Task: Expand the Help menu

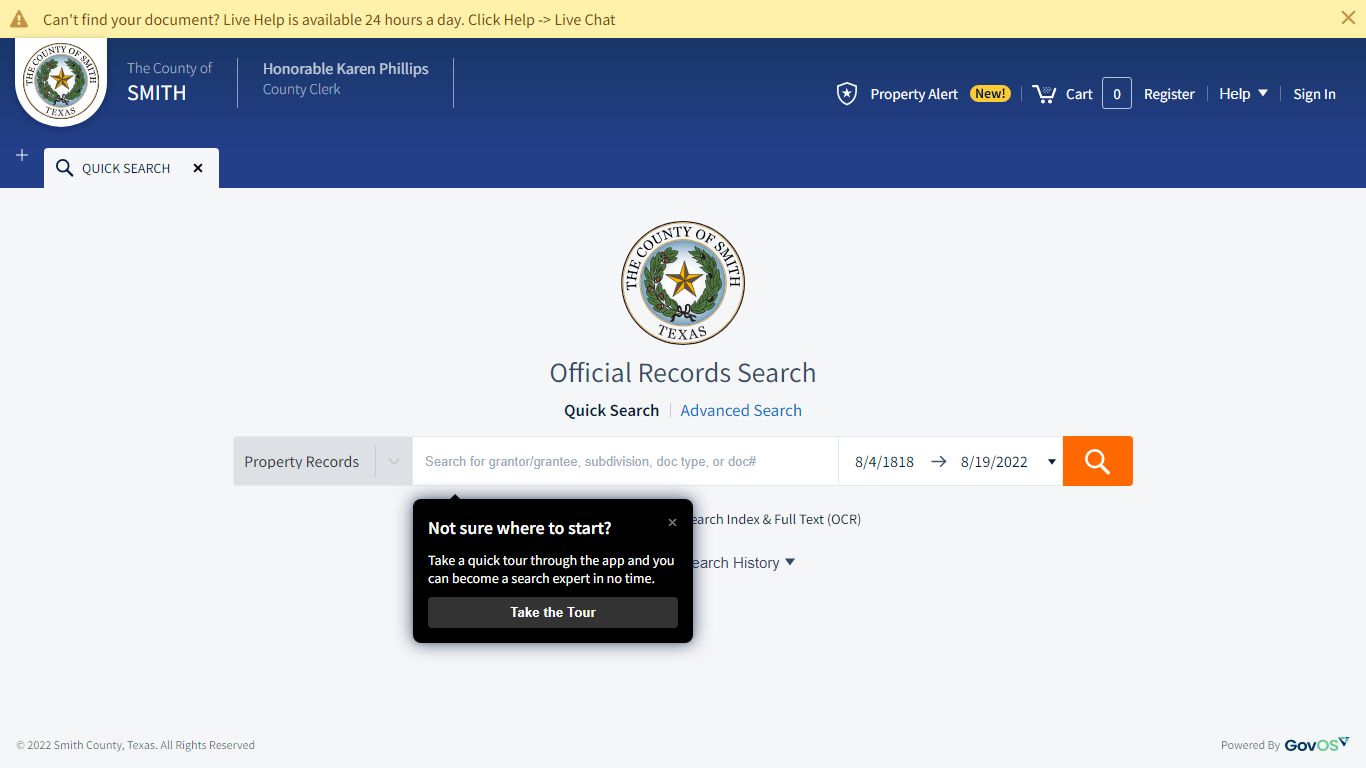Action: click(1243, 93)
